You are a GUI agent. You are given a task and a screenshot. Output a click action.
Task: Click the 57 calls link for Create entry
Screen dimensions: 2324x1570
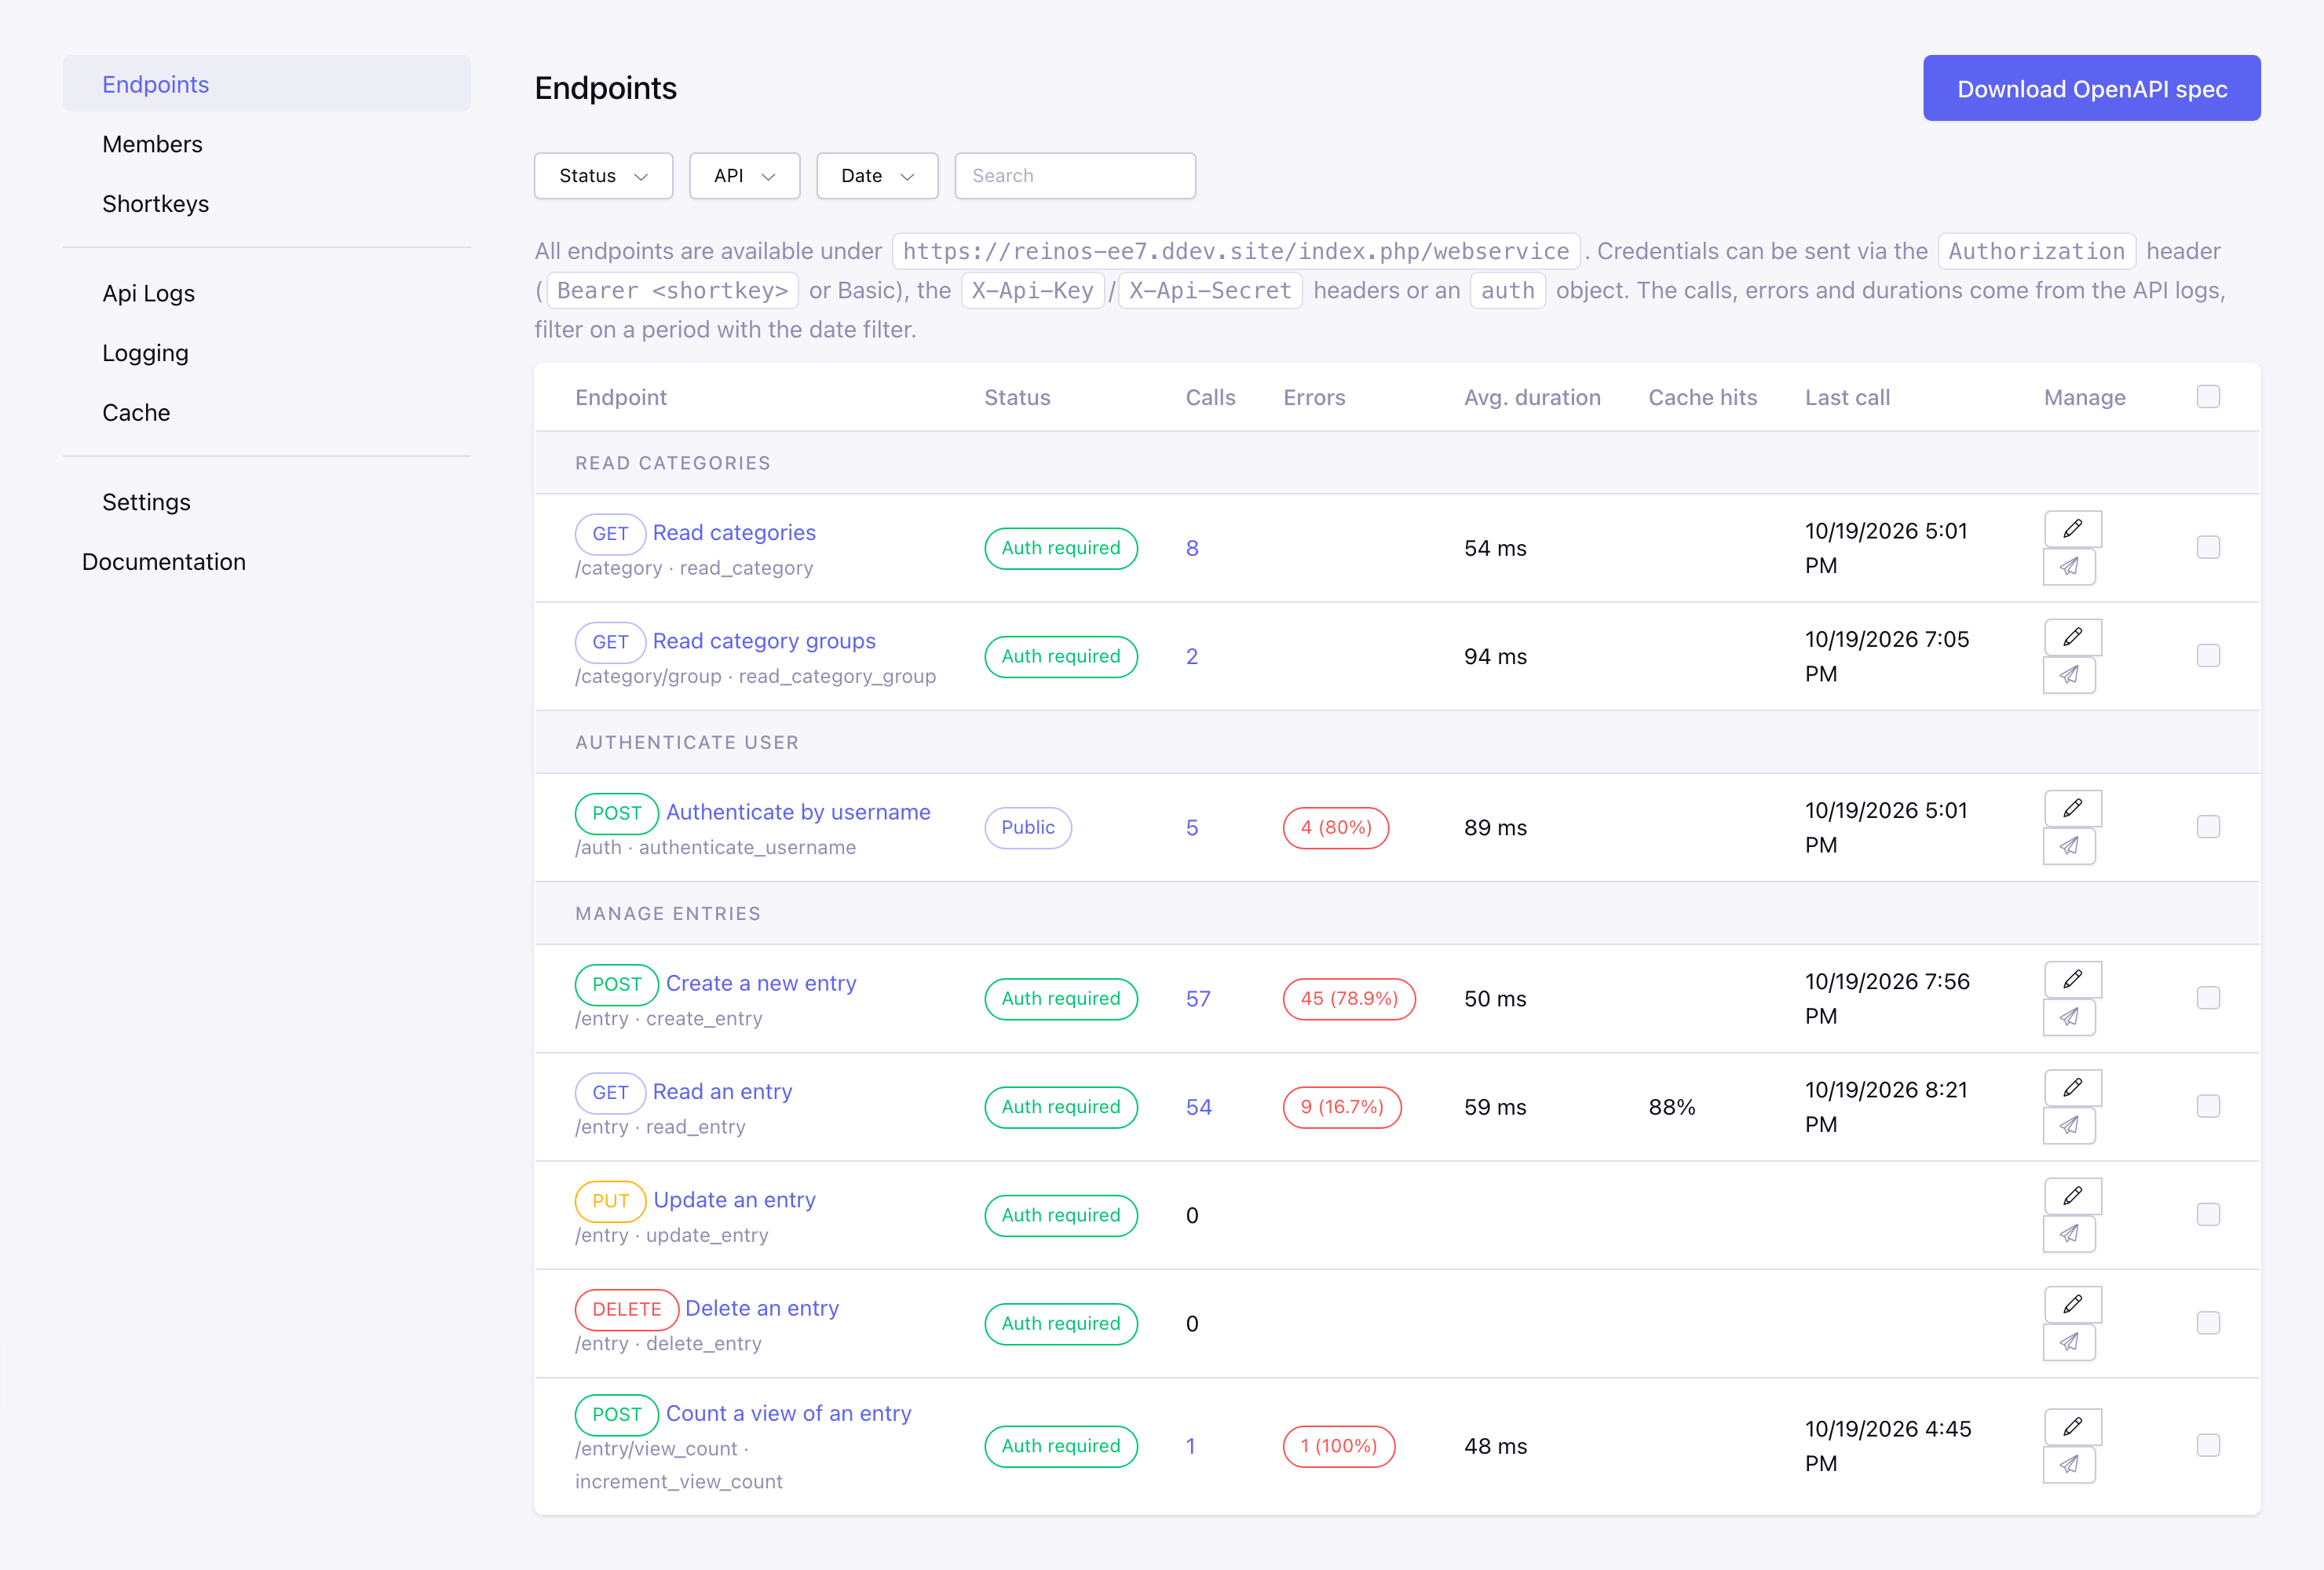click(1198, 998)
